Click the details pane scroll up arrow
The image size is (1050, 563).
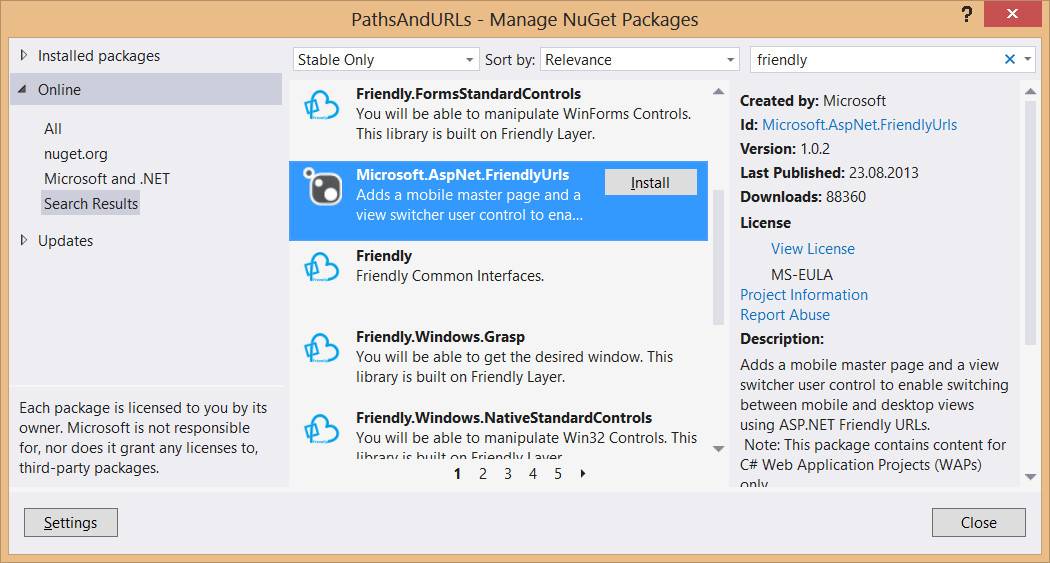[1031, 92]
